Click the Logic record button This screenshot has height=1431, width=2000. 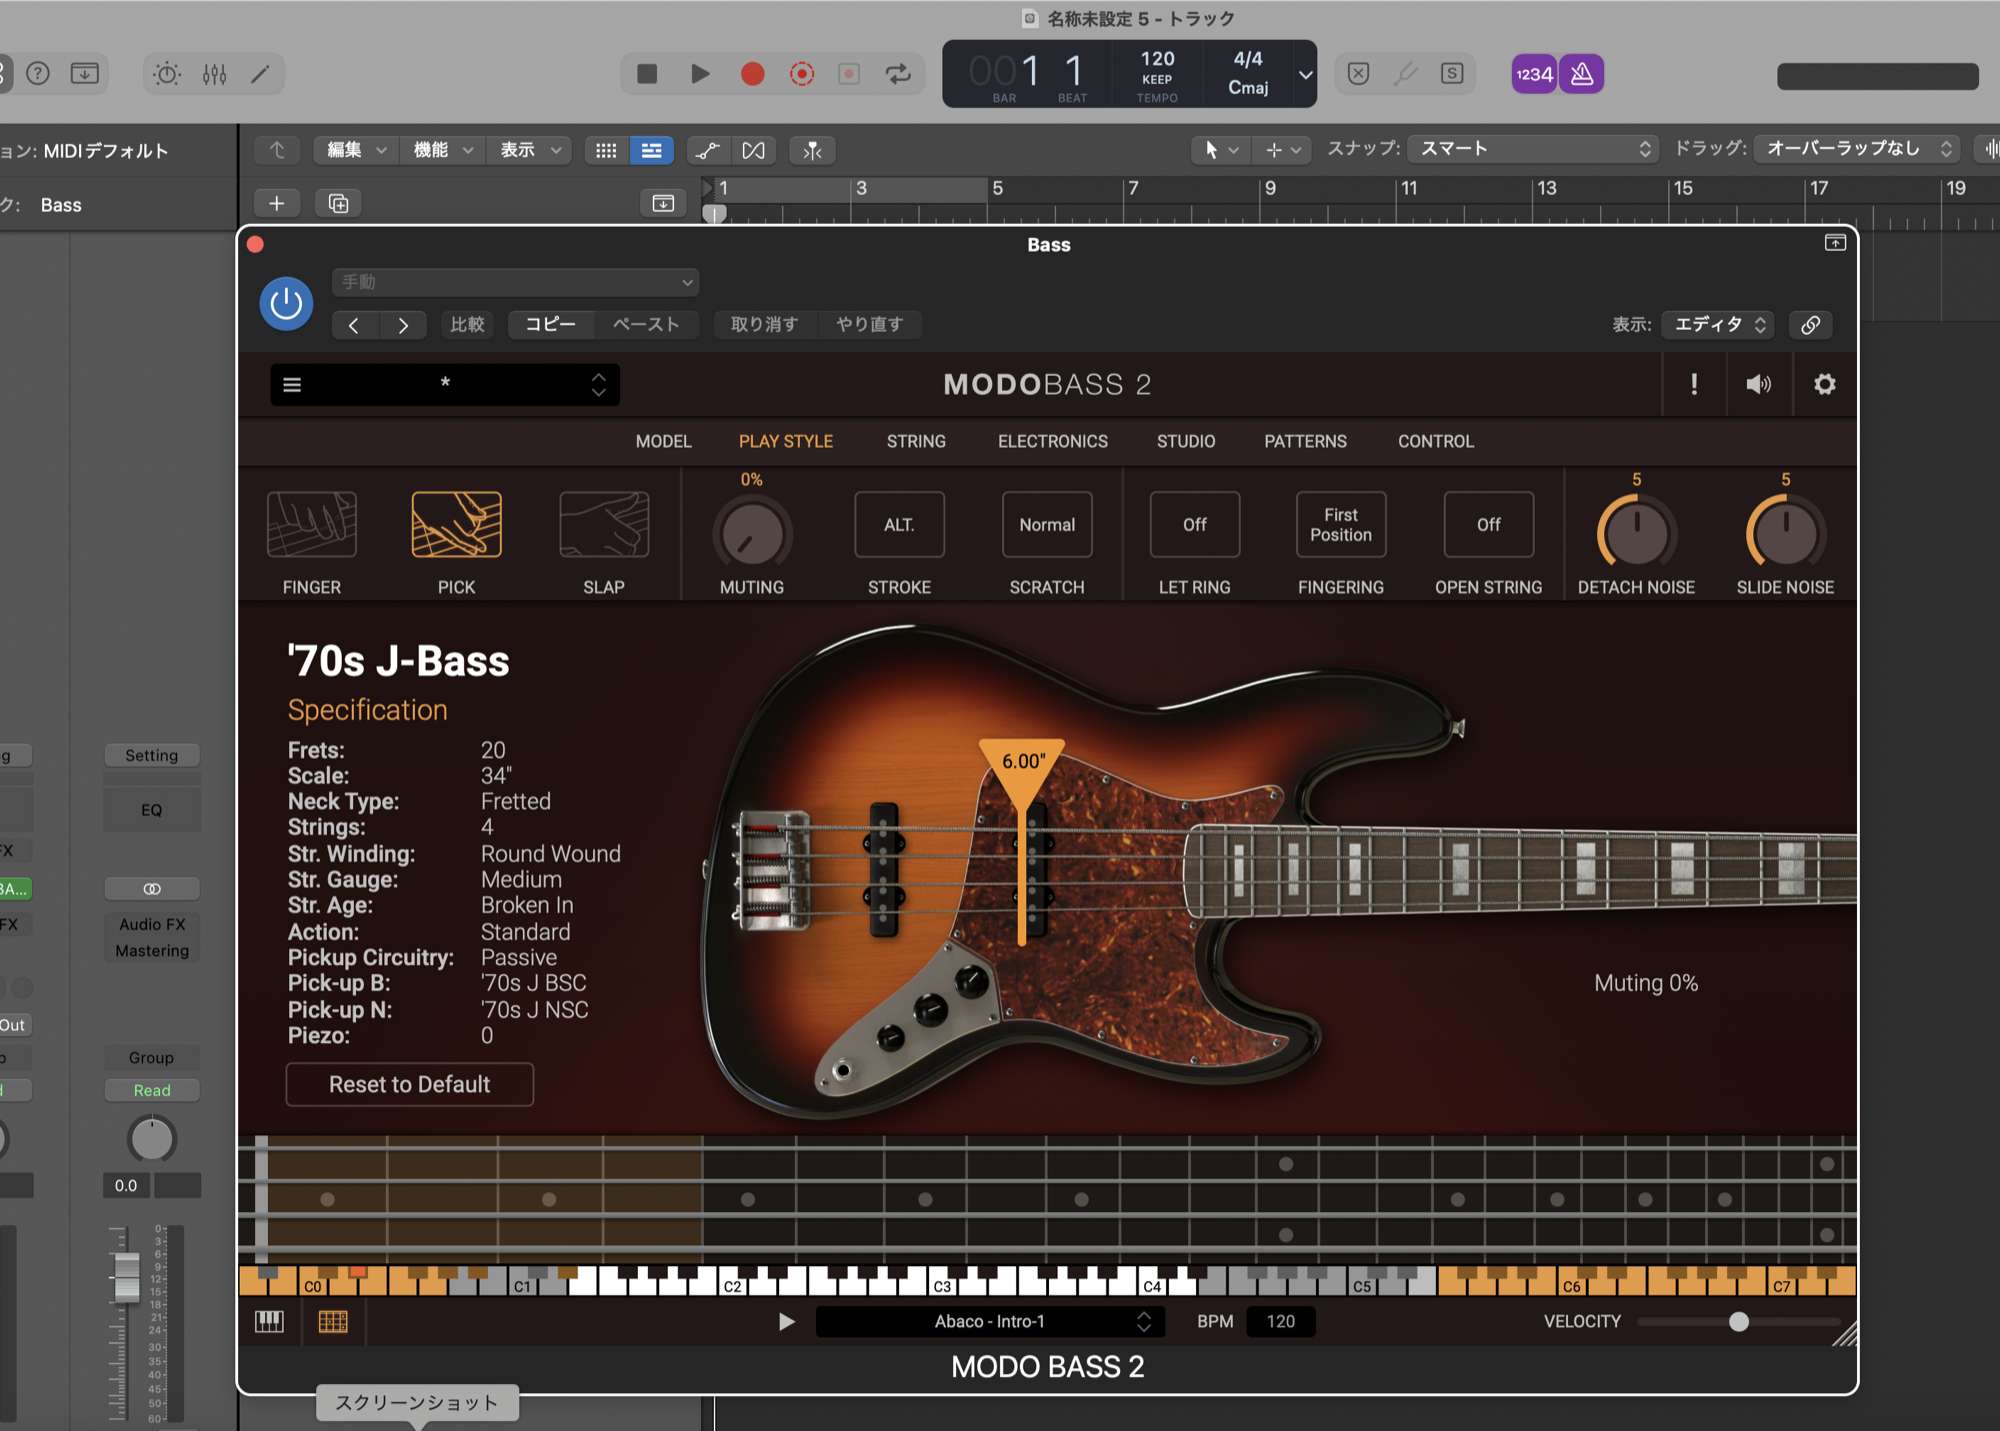click(x=753, y=73)
